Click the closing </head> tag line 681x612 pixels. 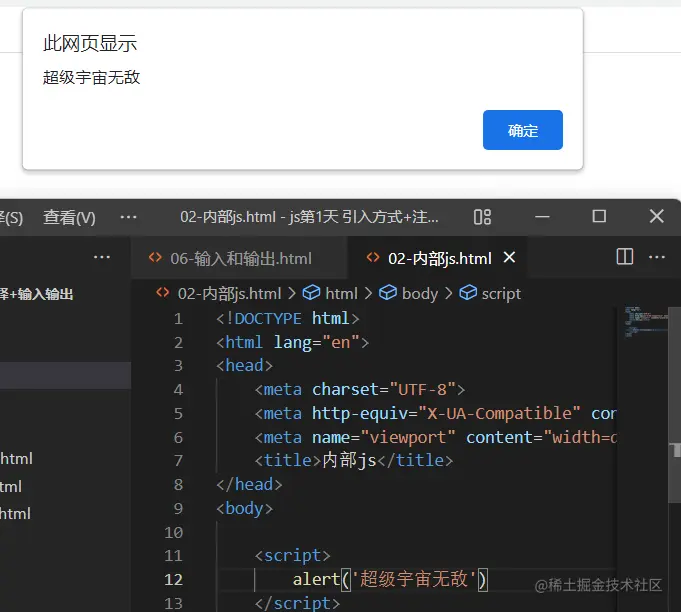coord(249,485)
